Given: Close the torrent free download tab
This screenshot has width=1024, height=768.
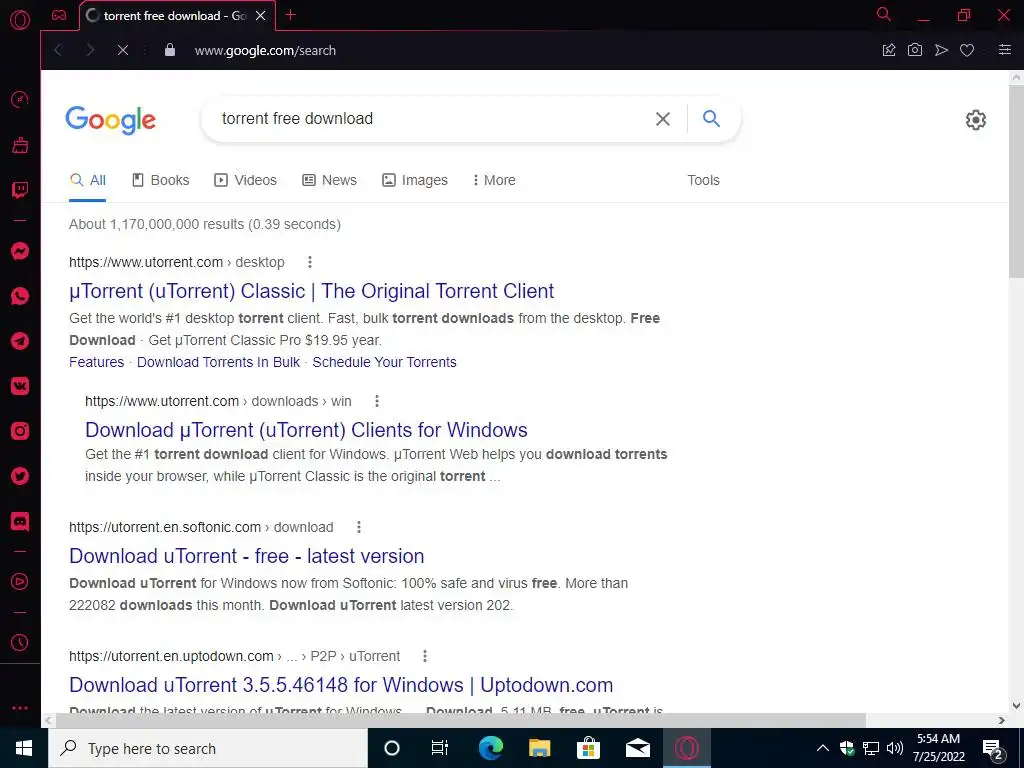Looking at the screenshot, I should click(x=261, y=16).
